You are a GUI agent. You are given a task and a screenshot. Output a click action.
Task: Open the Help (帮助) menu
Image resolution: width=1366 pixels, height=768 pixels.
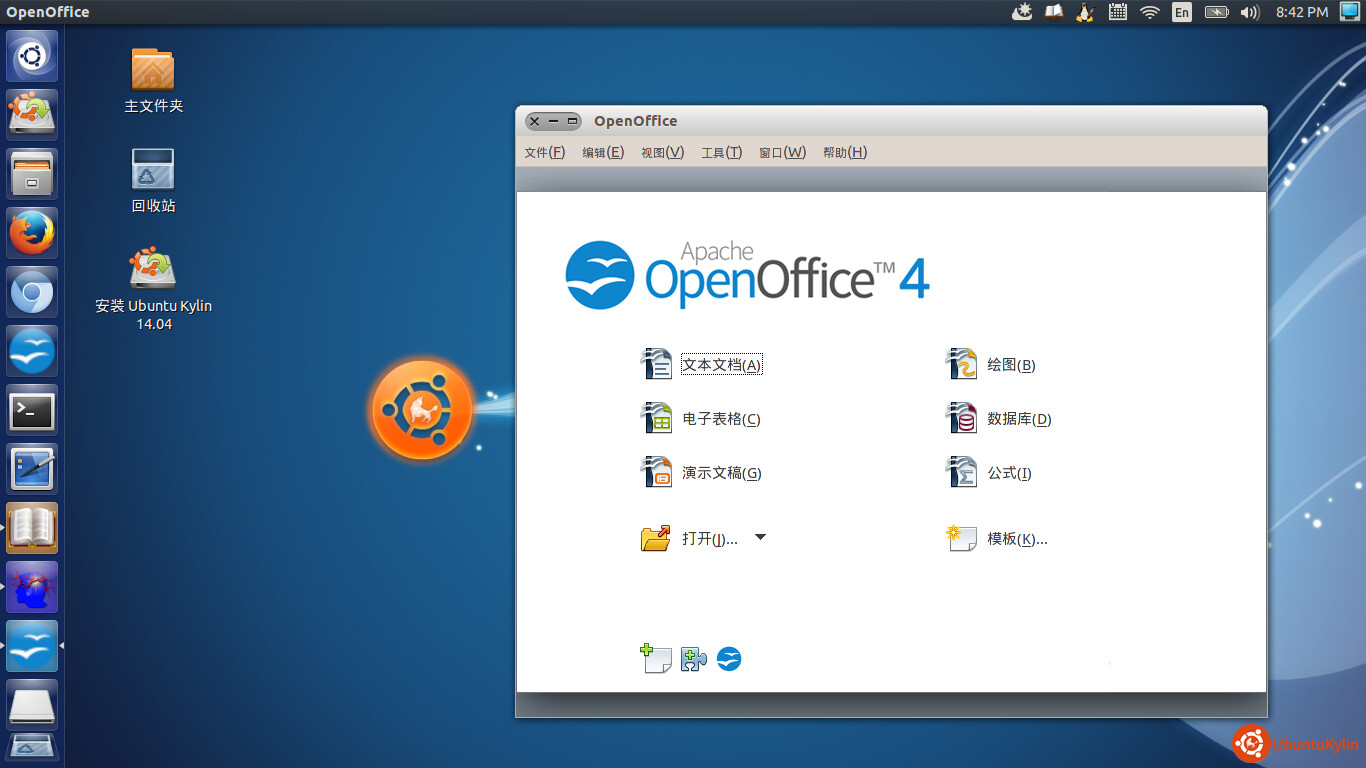(845, 152)
